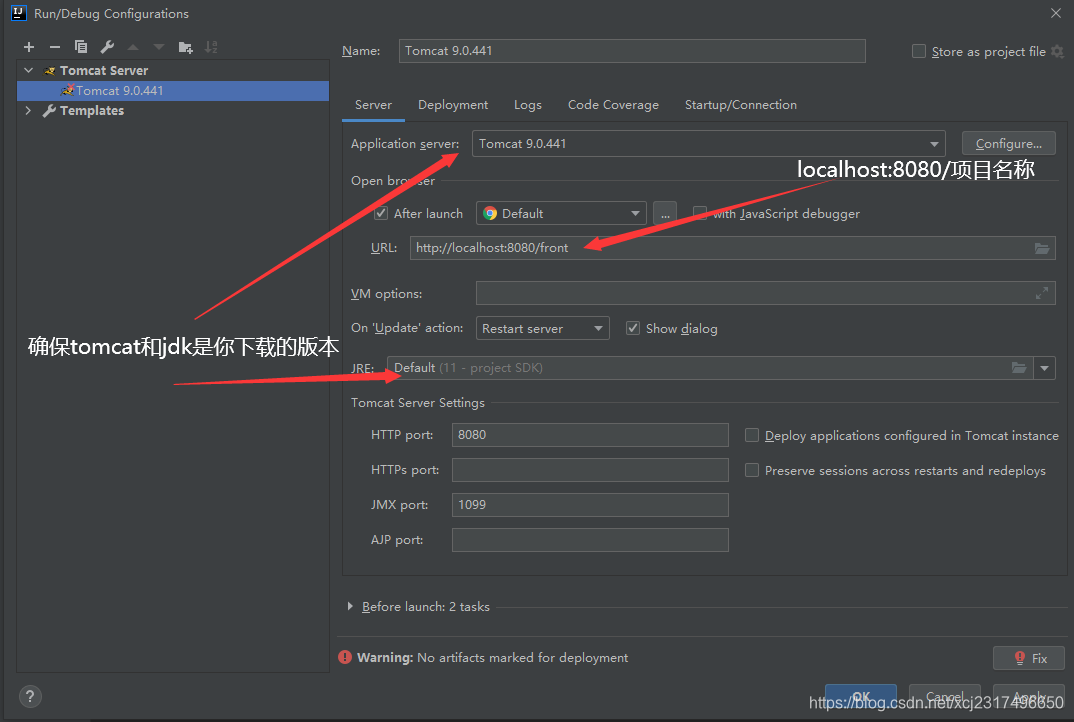Click the Name input field

point(632,51)
